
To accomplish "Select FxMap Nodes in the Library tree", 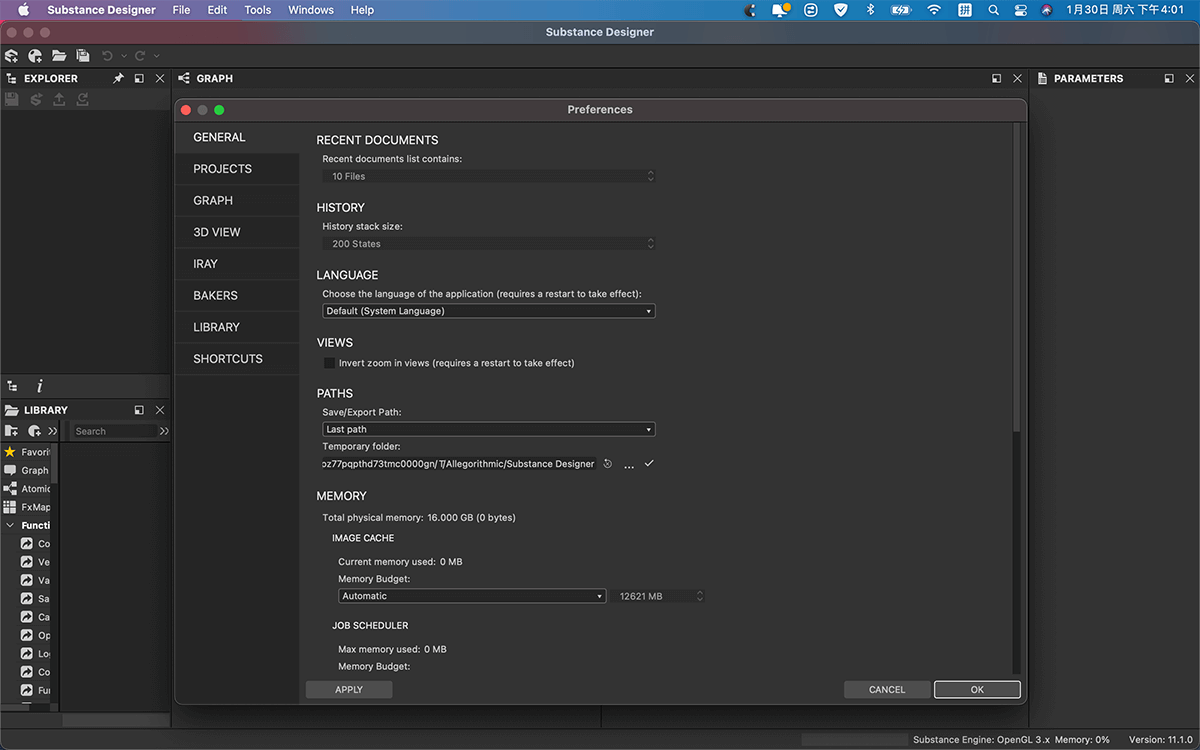I will pos(28,507).
